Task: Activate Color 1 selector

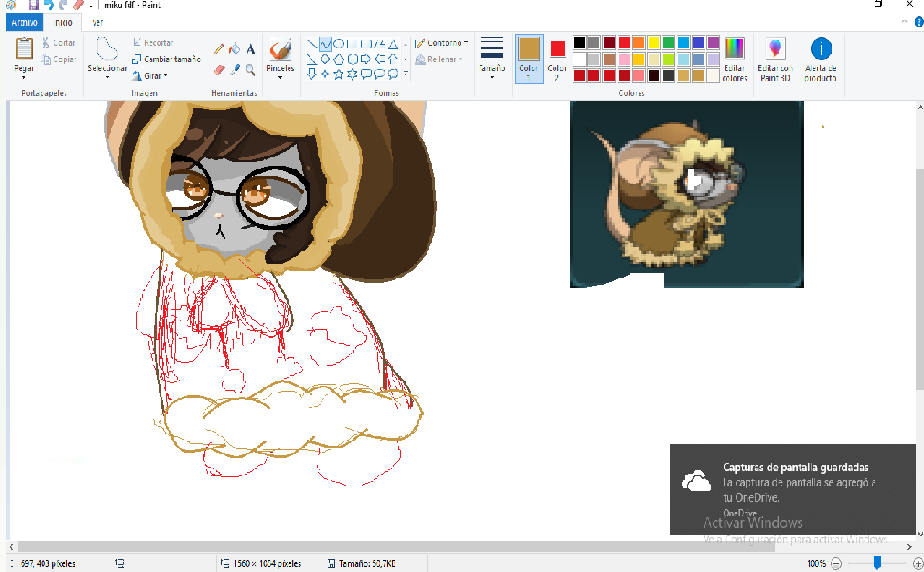Action: click(x=529, y=58)
